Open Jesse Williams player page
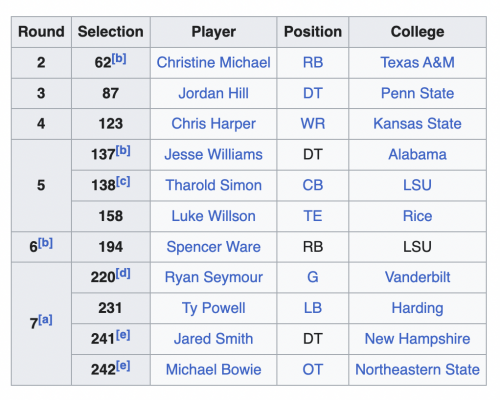The width and height of the screenshot is (500, 400). pyautogui.click(x=213, y=155)
